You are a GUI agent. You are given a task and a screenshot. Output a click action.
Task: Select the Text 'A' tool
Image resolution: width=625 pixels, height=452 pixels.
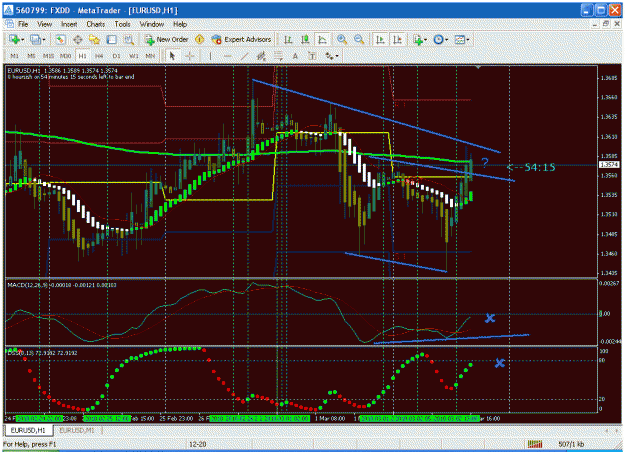tap(295, 56)
